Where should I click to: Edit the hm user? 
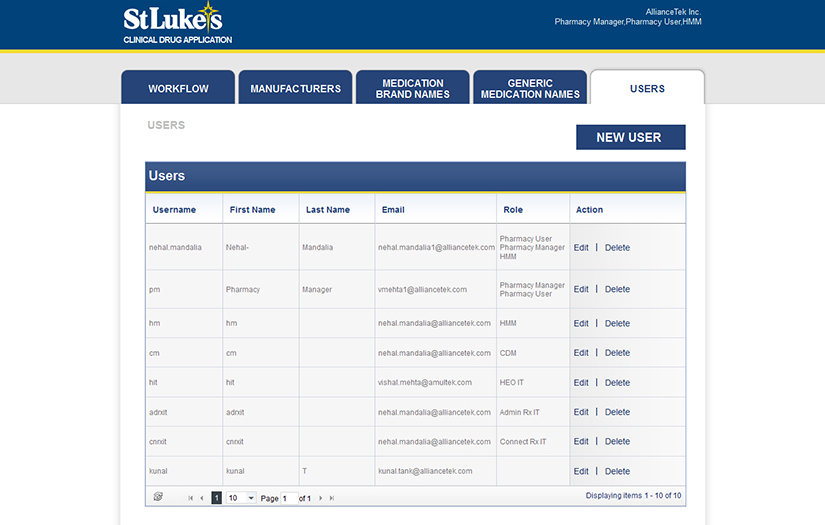coord(581,324)
